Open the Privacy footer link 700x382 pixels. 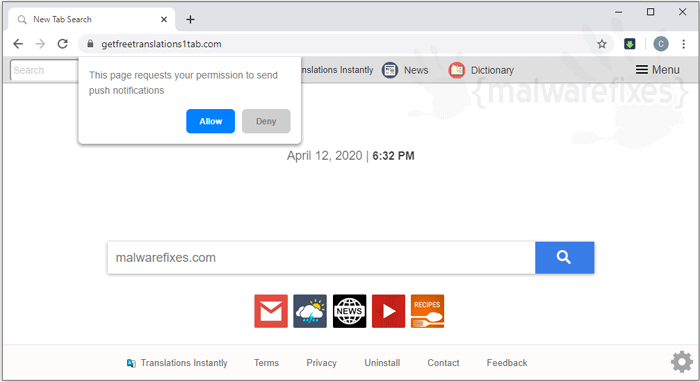(x=321, y=363)
